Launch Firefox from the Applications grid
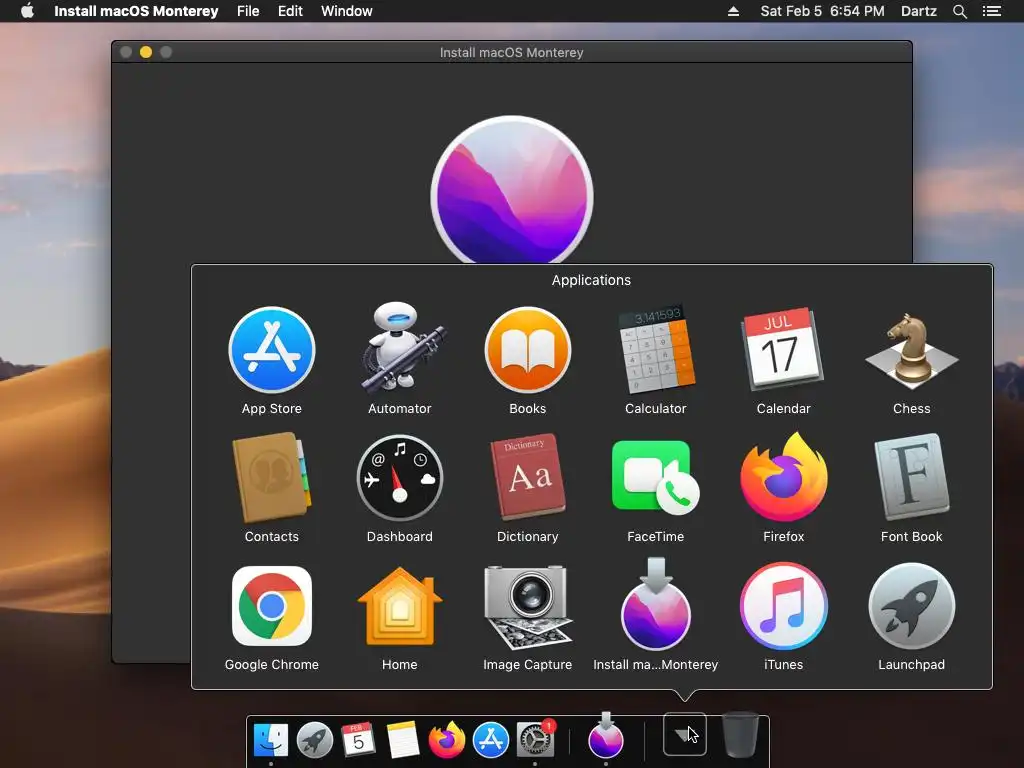 [784, 477]
